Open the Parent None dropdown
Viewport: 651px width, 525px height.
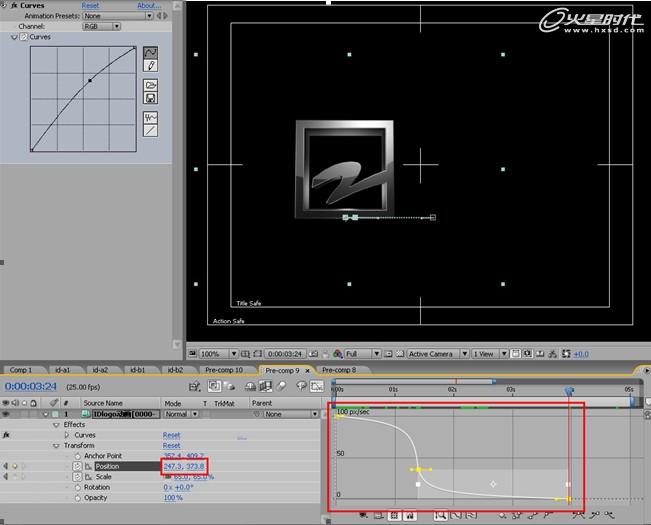pos(291,414)
